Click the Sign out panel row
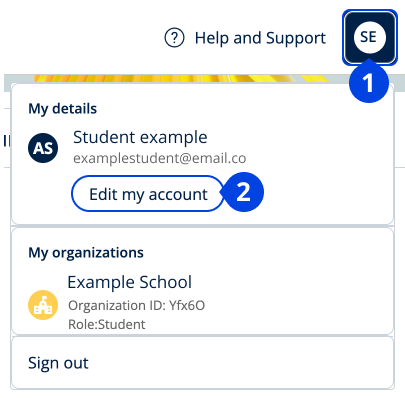405x398 pixels. (203, 363)
